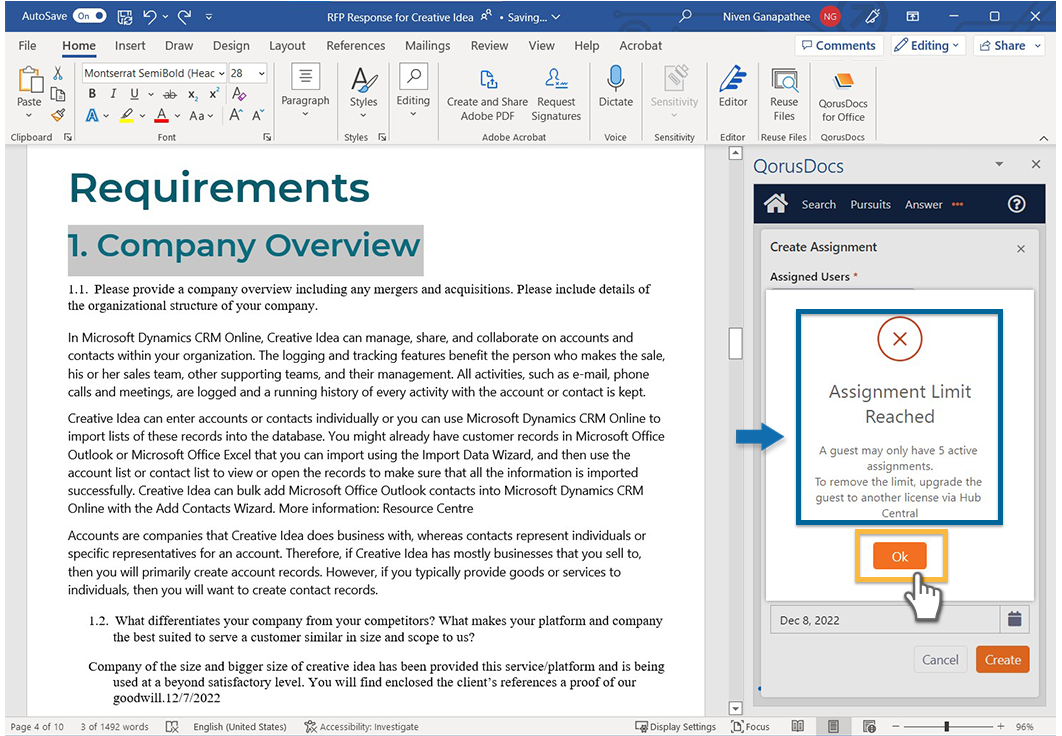
Task: Open the font name dropdown
Action: point(221,73)
